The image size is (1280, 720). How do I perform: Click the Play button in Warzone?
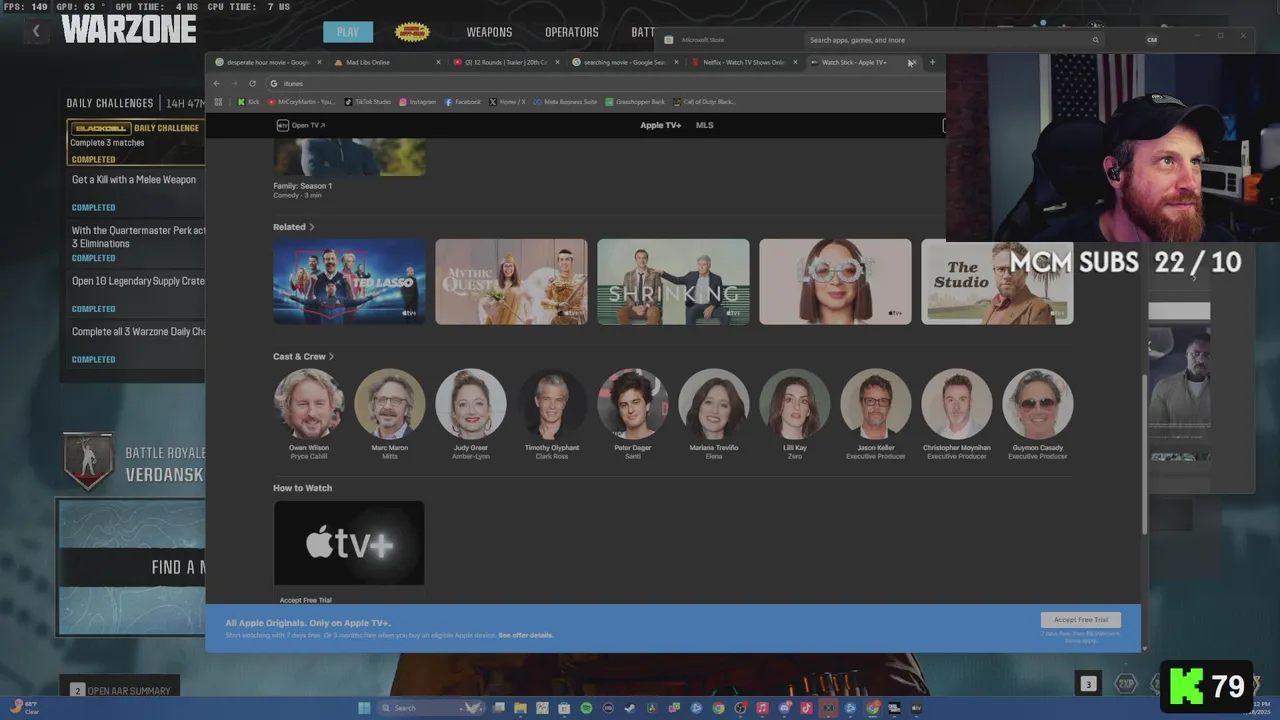[x=348, y=32]
